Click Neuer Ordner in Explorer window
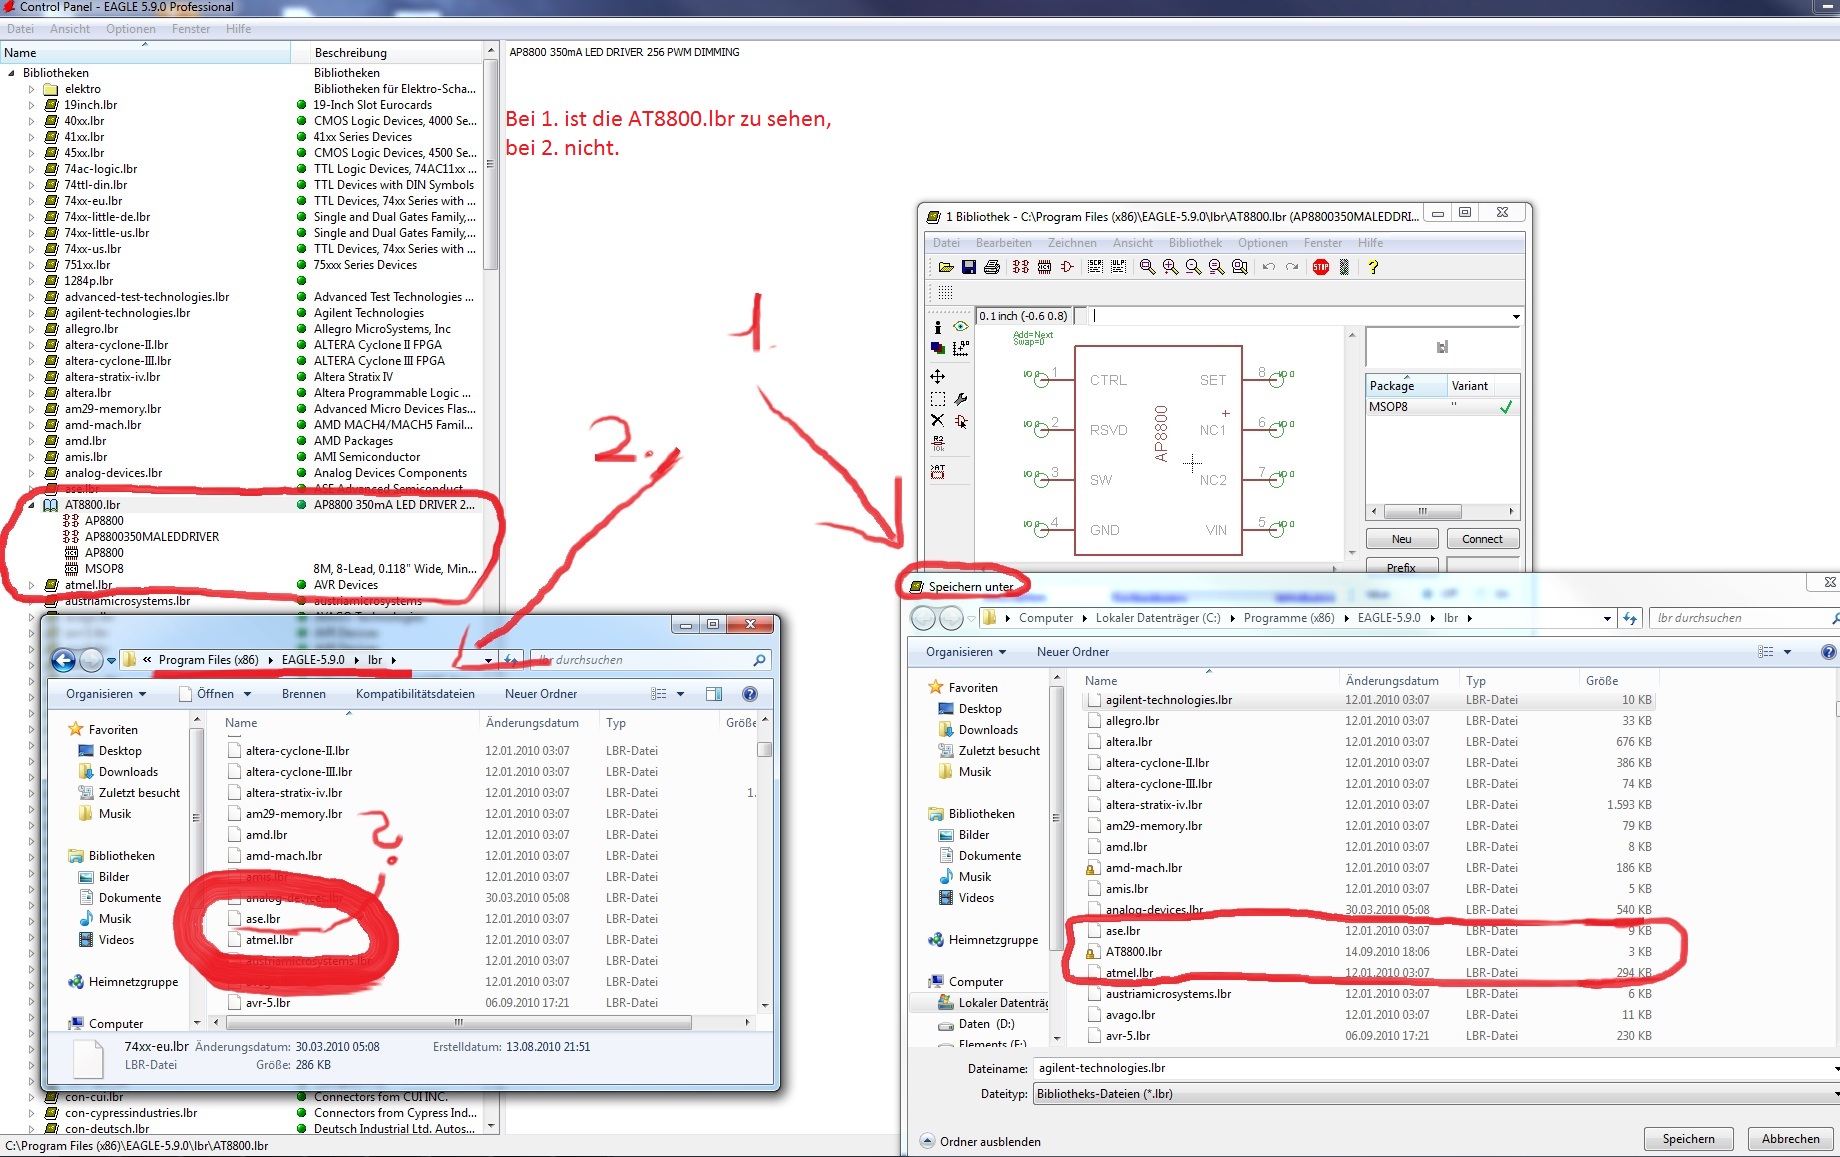This screenshot has width=1840, height=1157. point(541,694)
